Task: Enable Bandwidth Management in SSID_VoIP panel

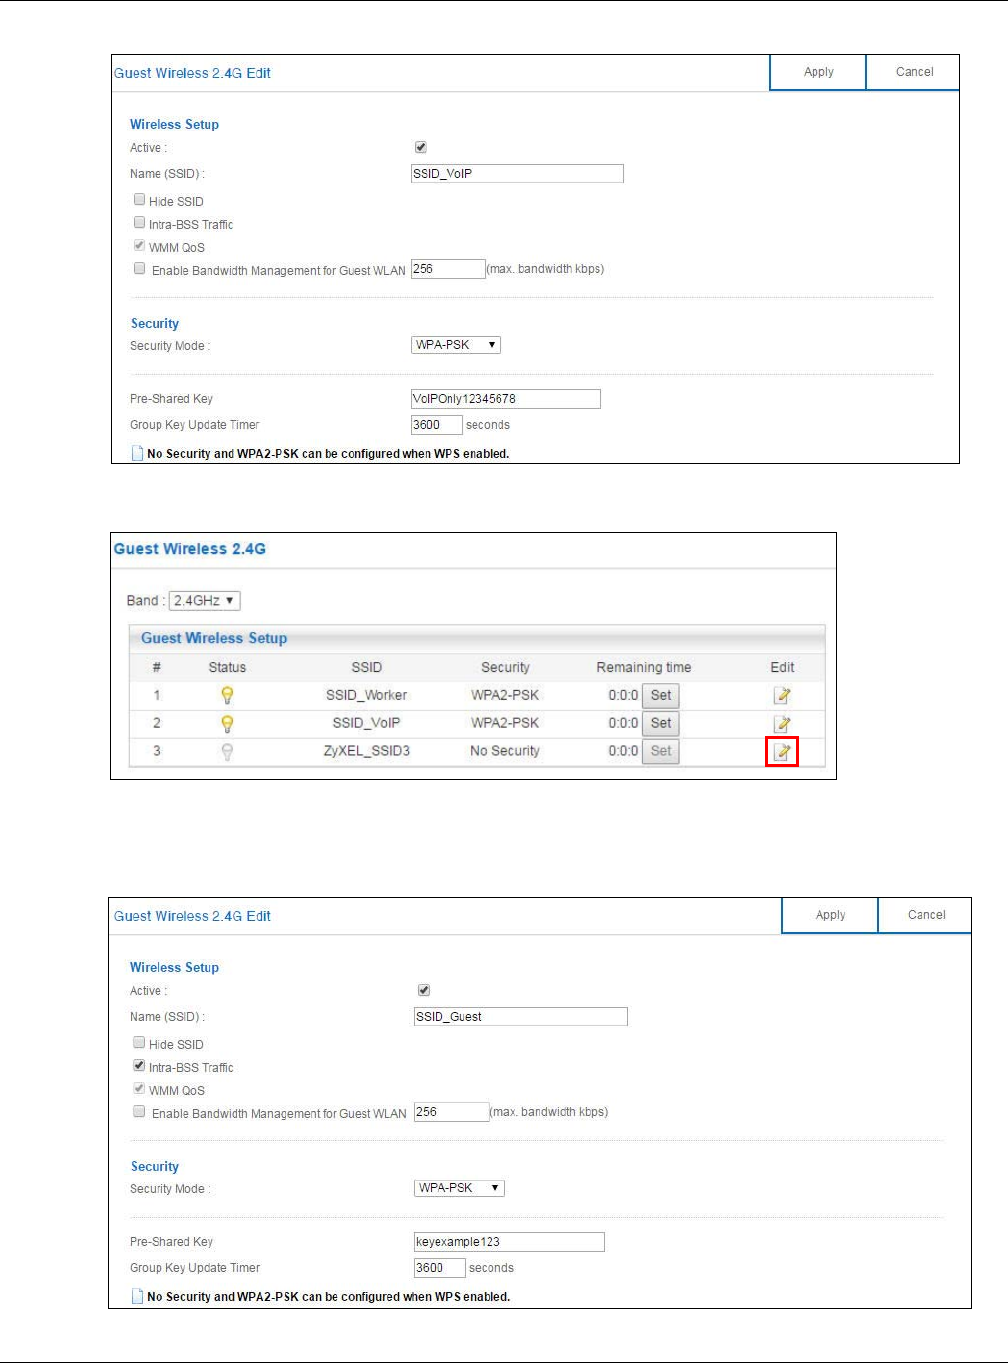Action: 140,269
